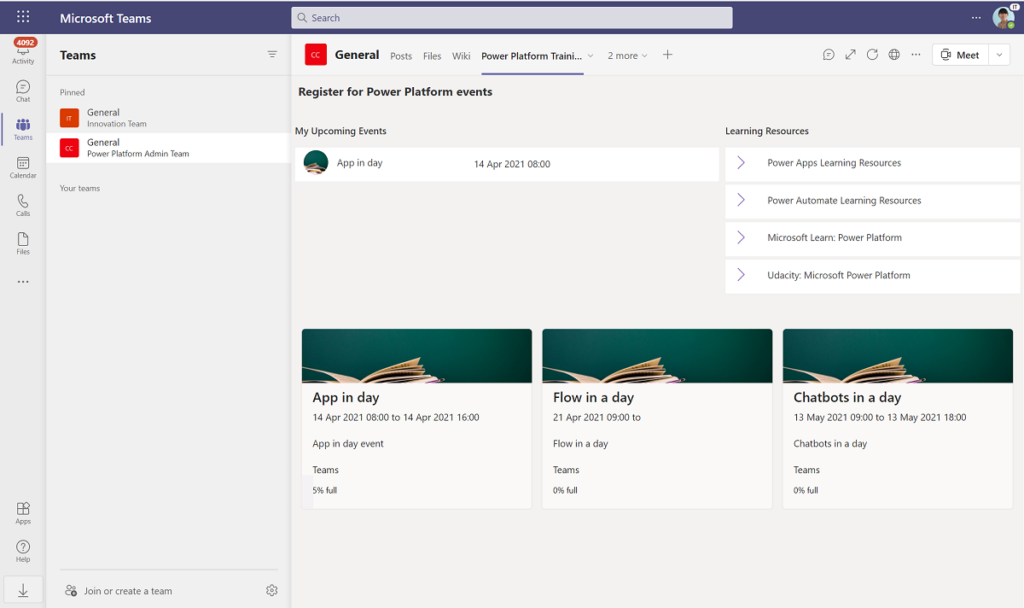Viewport: 1024px width, 608px height.
Task: Open the '2 more' tabs dropdown
Action: (627, 56)
